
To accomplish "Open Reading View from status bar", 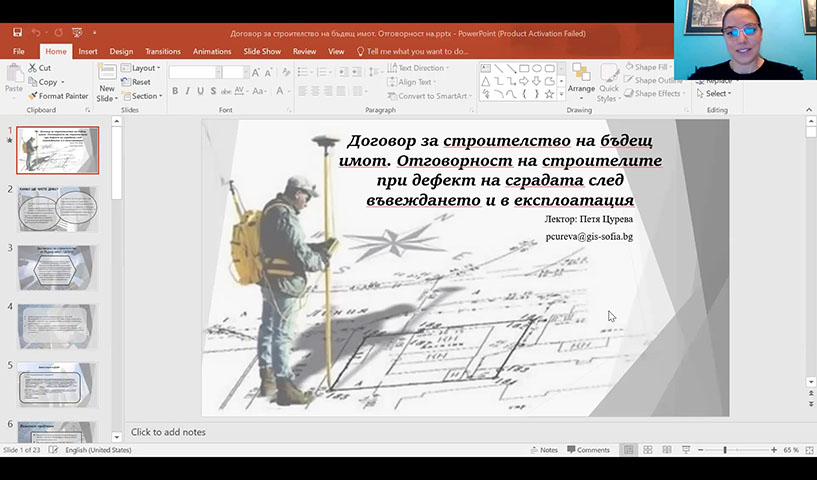I will point(667,450).
